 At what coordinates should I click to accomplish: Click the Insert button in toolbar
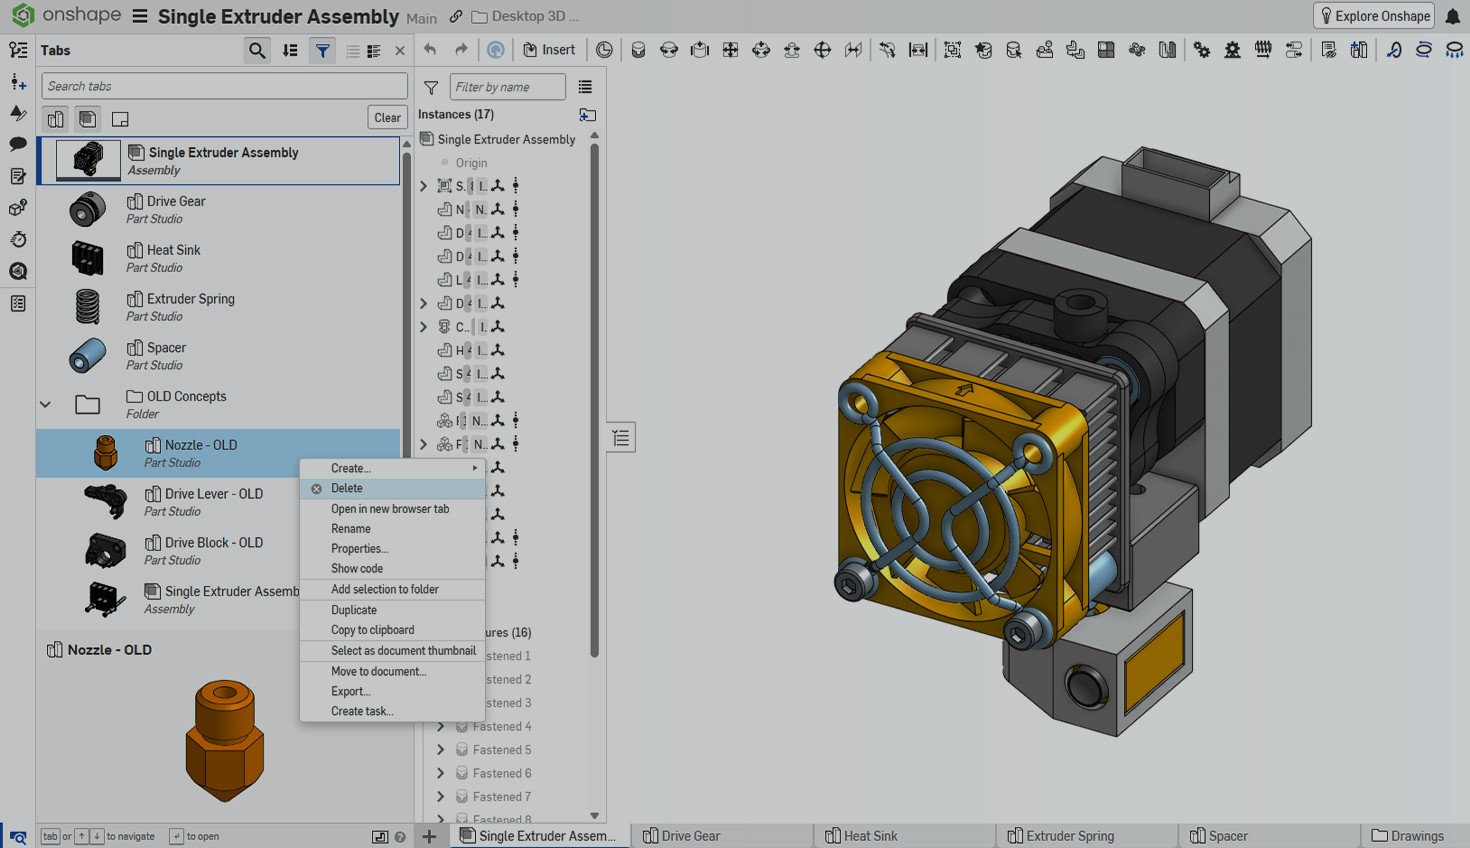click(549, 50)
